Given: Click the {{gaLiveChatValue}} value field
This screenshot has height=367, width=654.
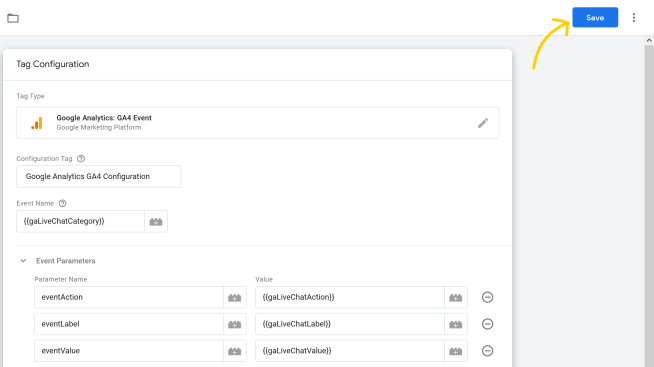Looking at the screenshot, I should coord(350,351).
